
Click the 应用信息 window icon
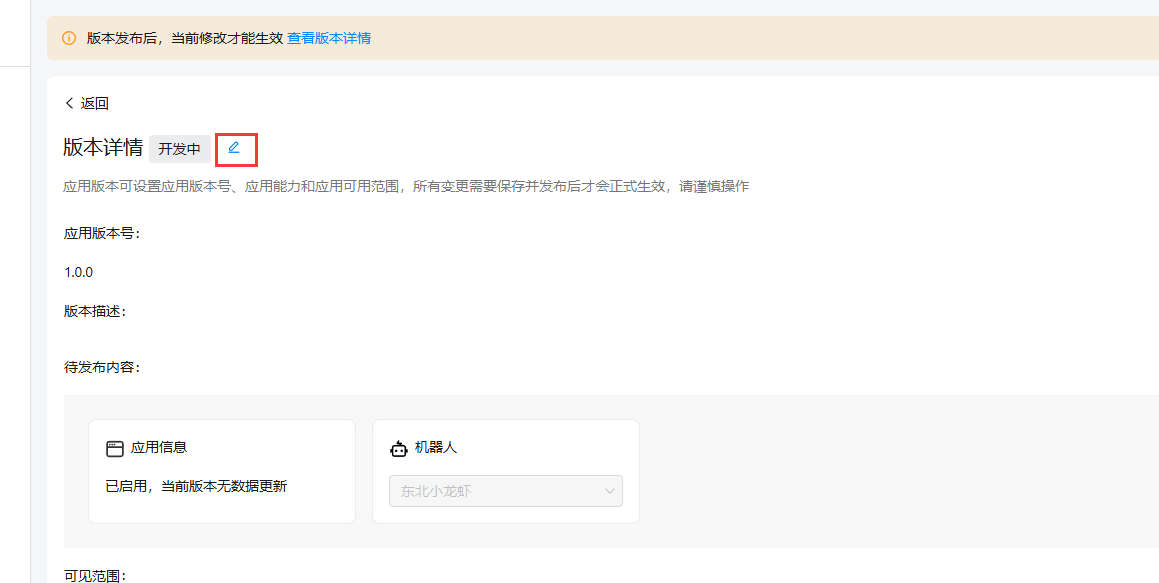coord(115,449)
